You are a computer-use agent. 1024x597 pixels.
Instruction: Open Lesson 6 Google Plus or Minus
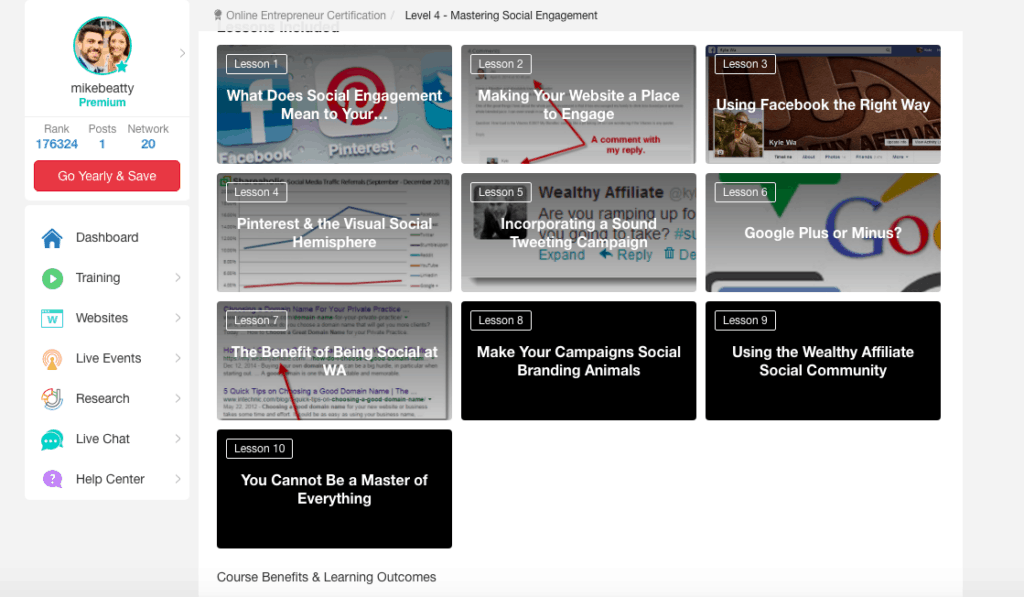pyautogui.click(x=823, y=233)
